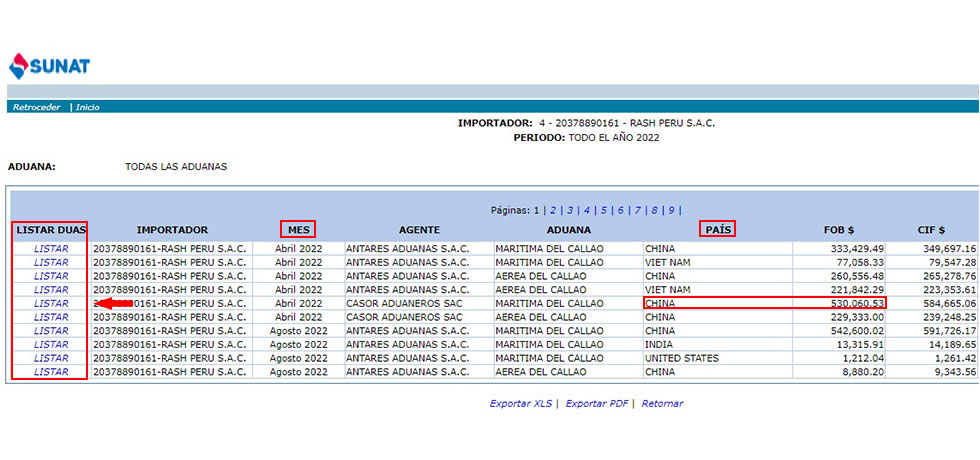980x460 pixels.
Task: Export the table via Exportar XLS
Action: [x=521, y=404]
